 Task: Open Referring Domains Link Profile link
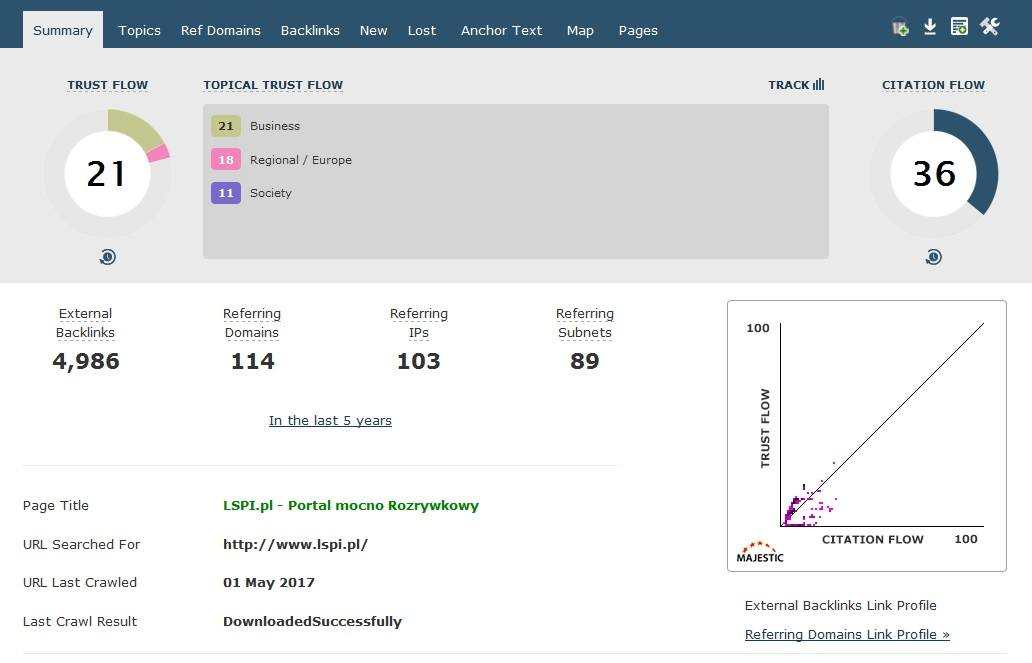(847, 634)
